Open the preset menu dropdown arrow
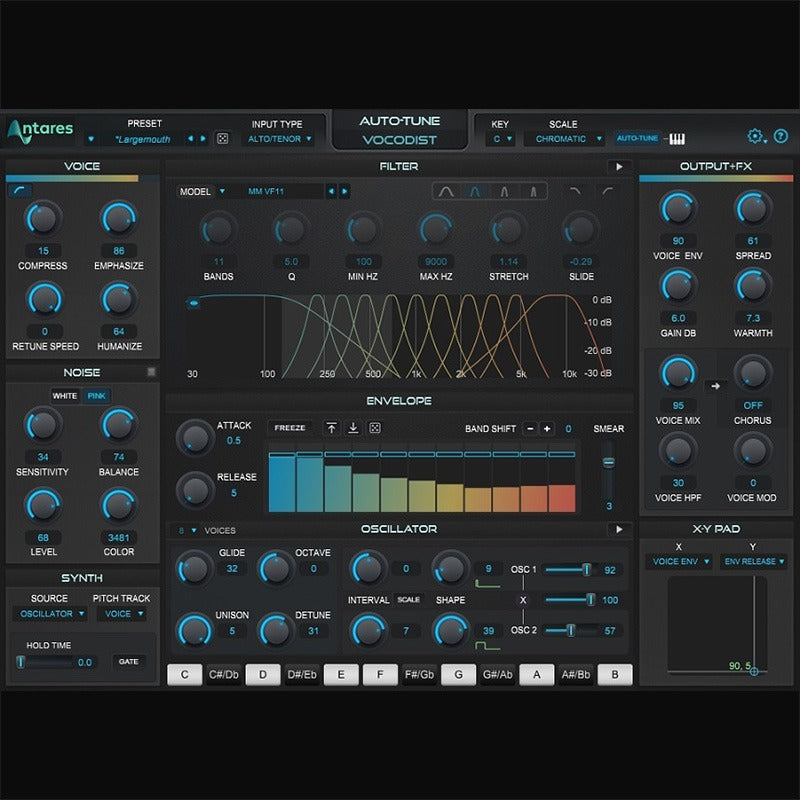The height and width of the screenshot is (800, 800). click(x=91, y=139)
